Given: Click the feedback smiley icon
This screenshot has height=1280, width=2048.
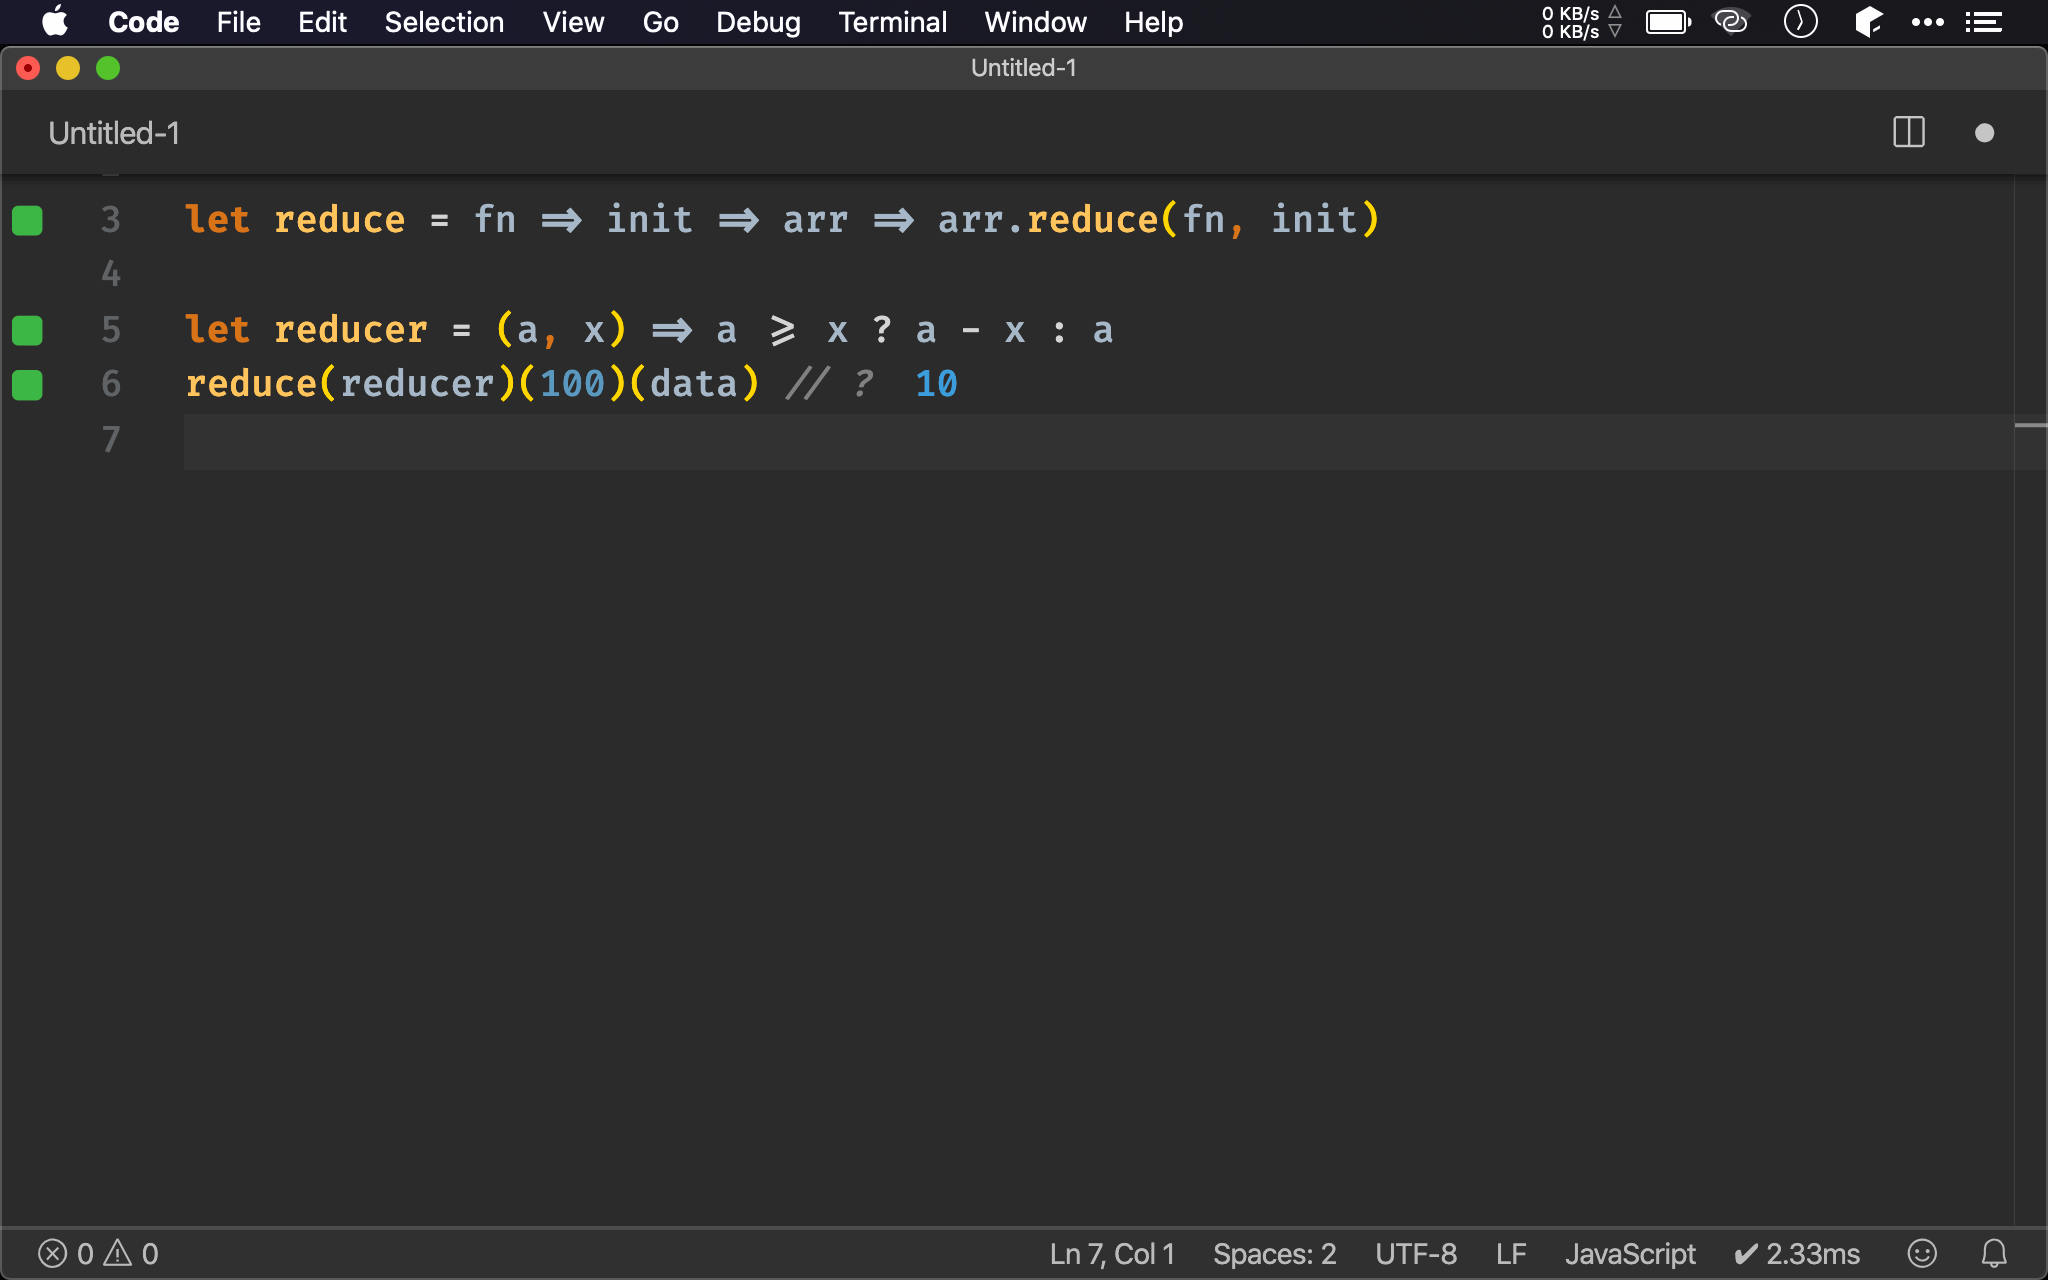Looking at the screenshot, I should (x=1922, y=1254).
